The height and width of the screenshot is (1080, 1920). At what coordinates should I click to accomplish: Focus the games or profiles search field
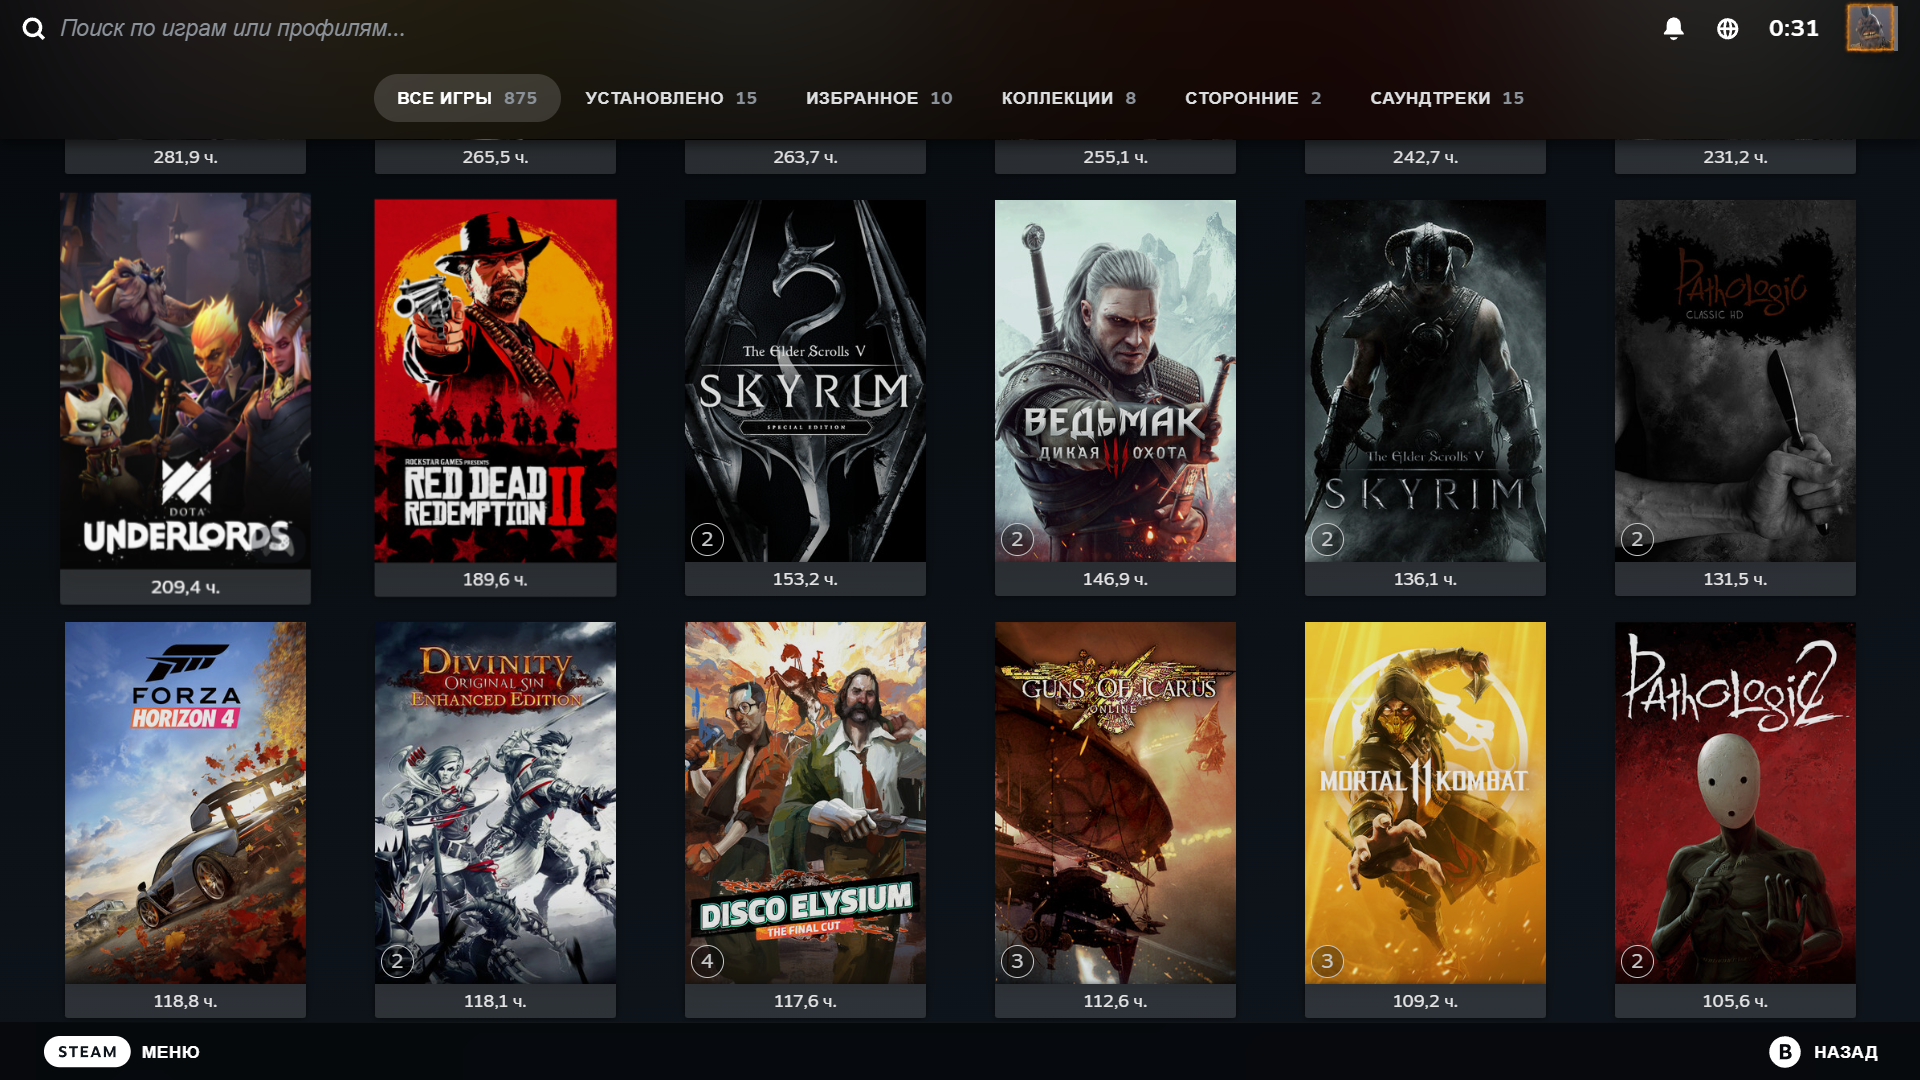[x=232, y=29]
